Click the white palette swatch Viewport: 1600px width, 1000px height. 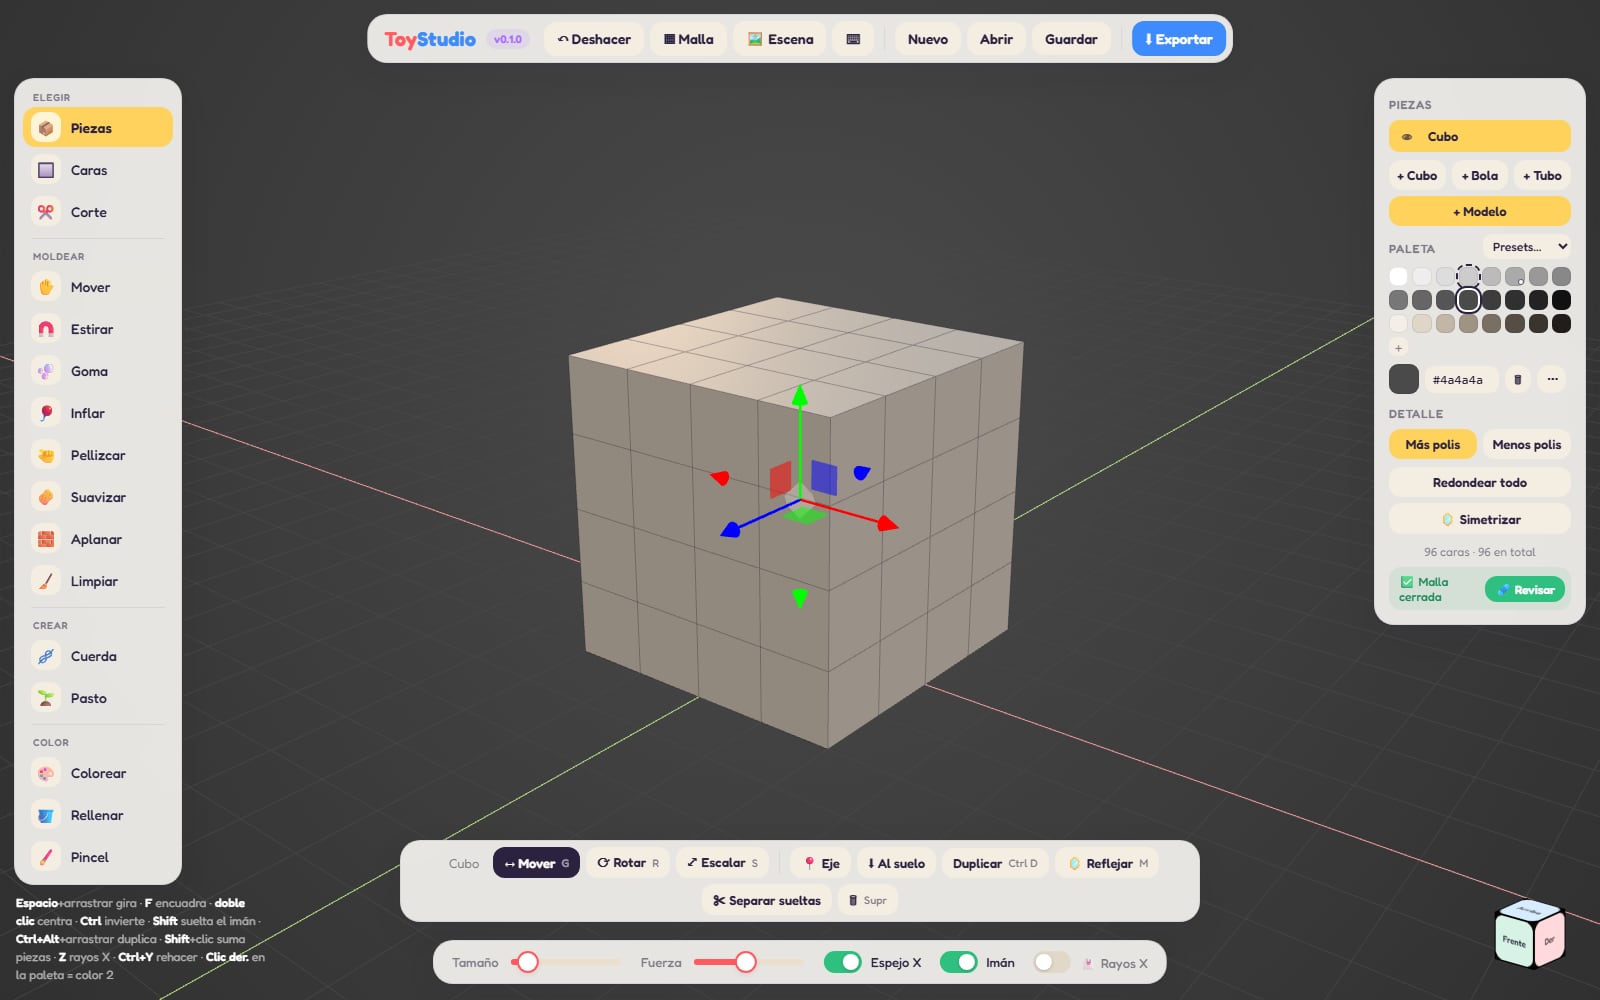pos(1398,276)
